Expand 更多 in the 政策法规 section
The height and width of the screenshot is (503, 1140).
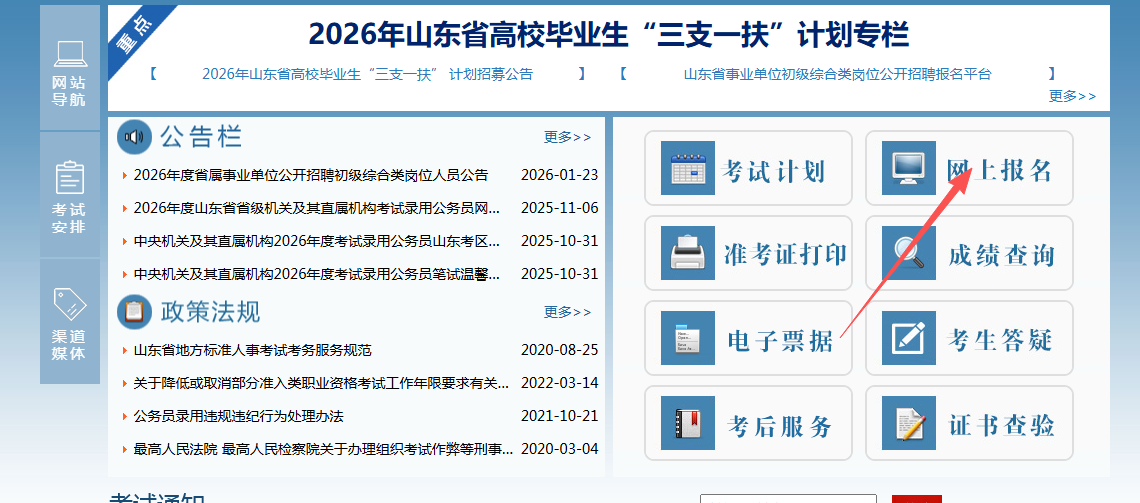[x=567, y=312]
